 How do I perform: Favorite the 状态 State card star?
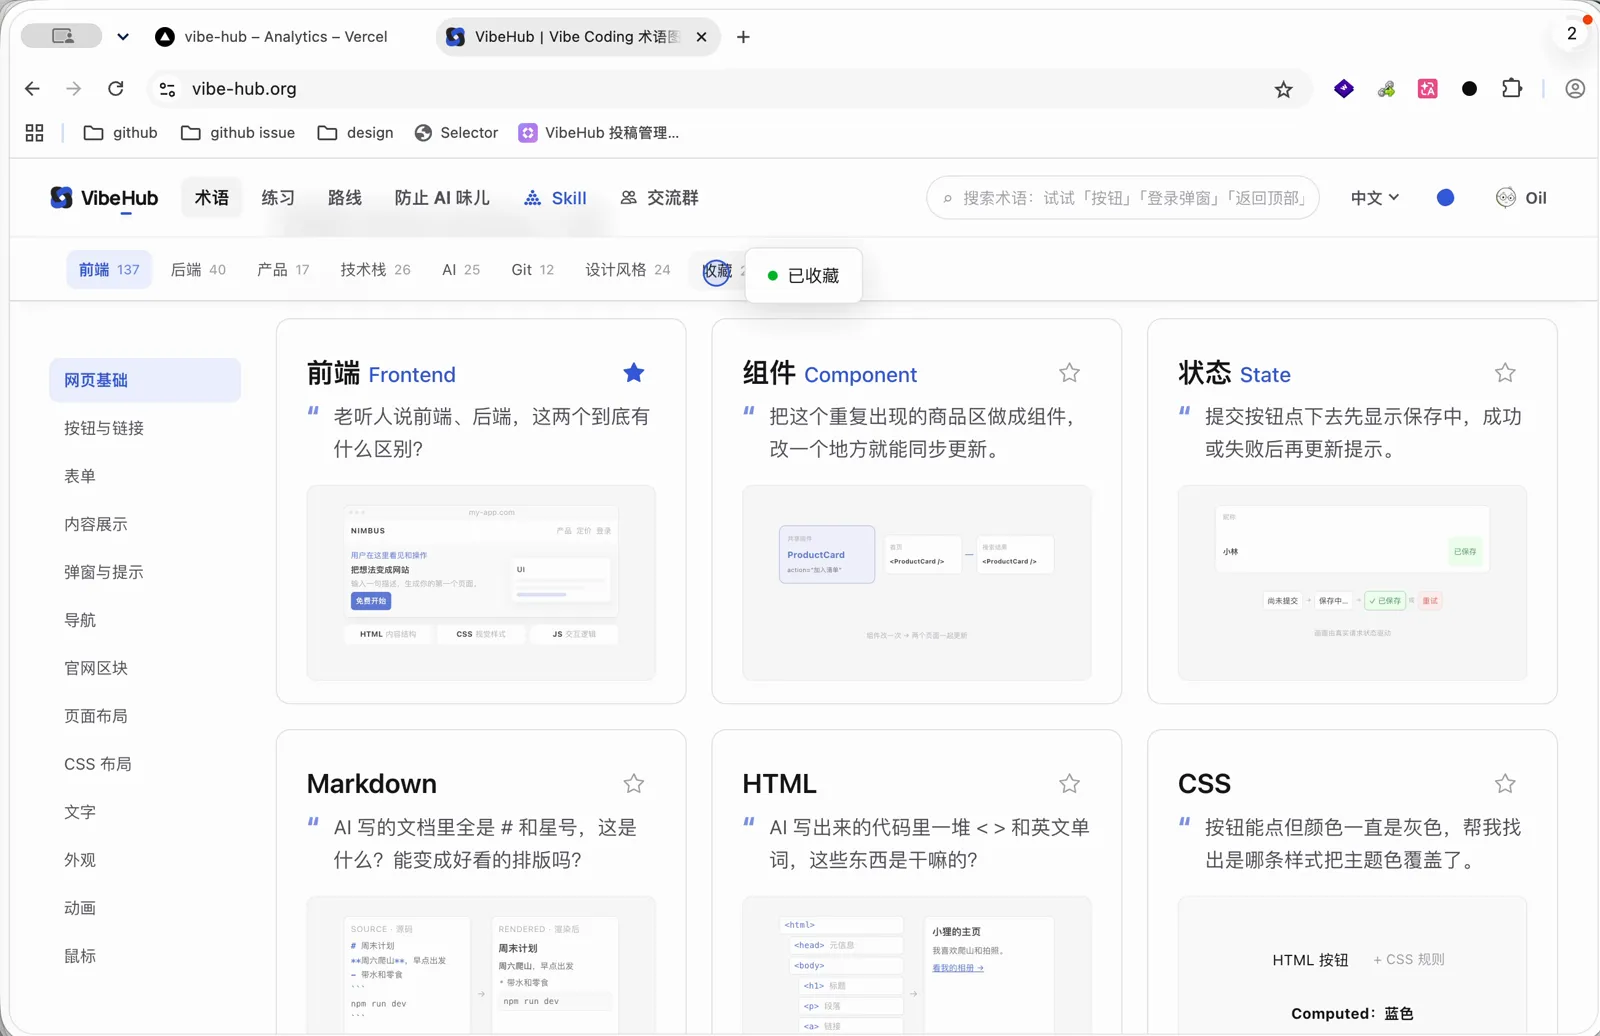[x=1505, y=373]
